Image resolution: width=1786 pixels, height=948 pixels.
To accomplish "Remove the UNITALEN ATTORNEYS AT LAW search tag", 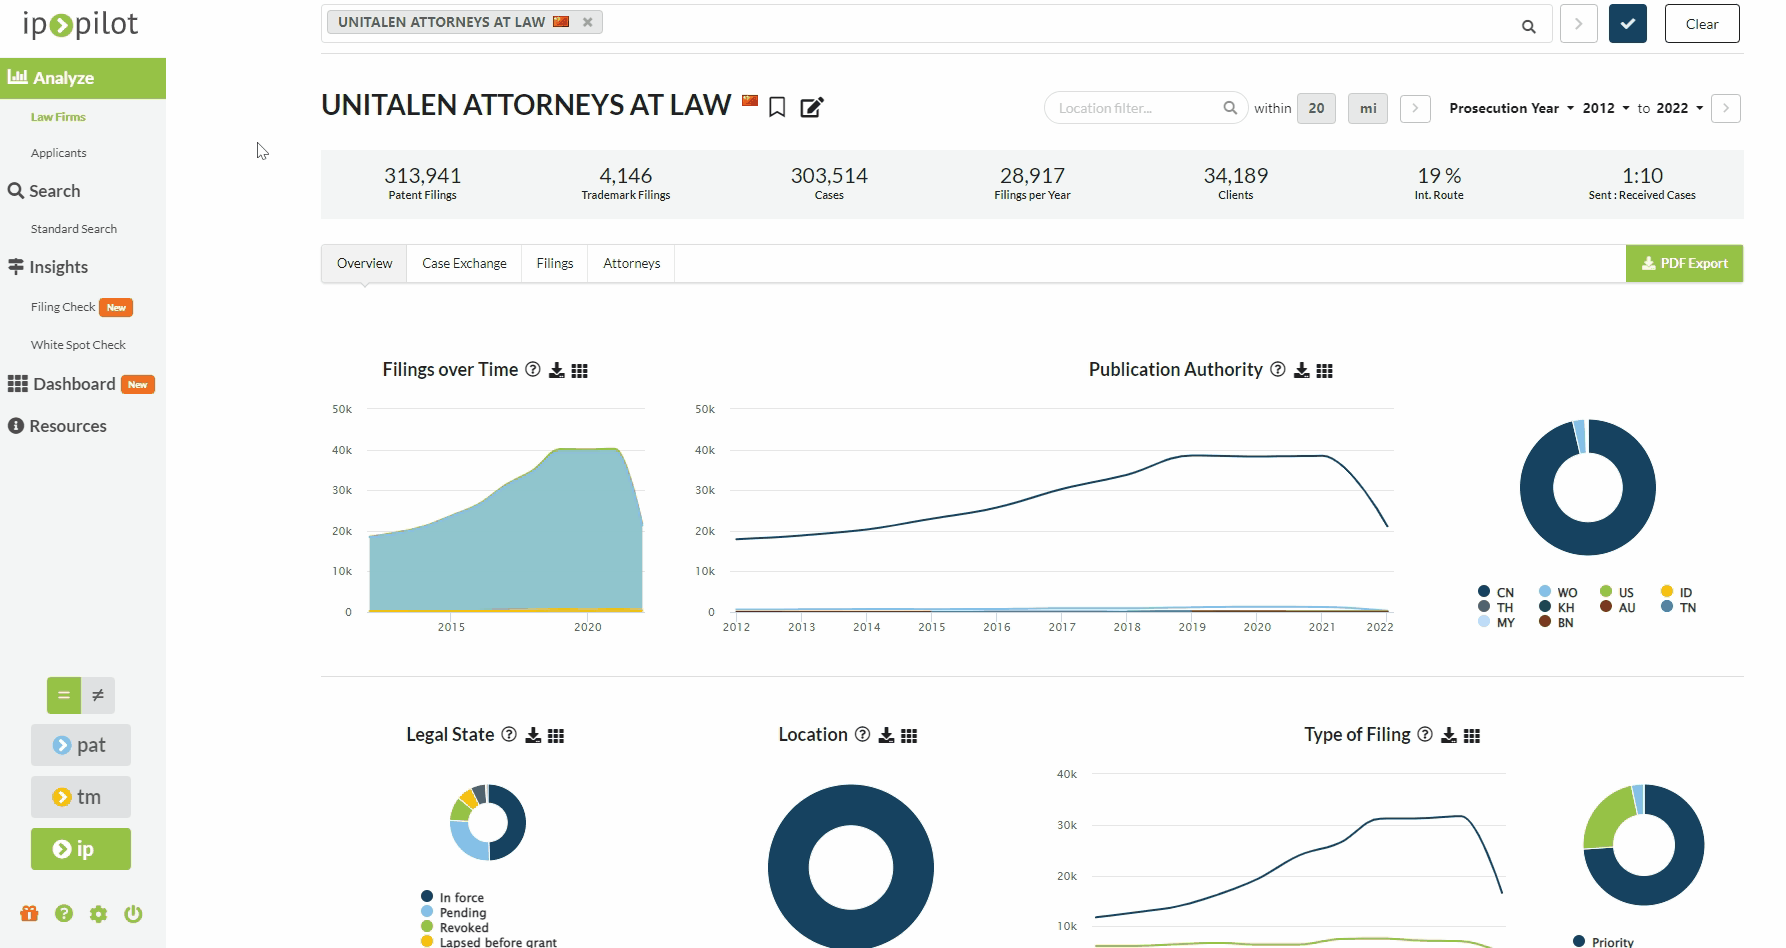I will click(x=587, y=22).
